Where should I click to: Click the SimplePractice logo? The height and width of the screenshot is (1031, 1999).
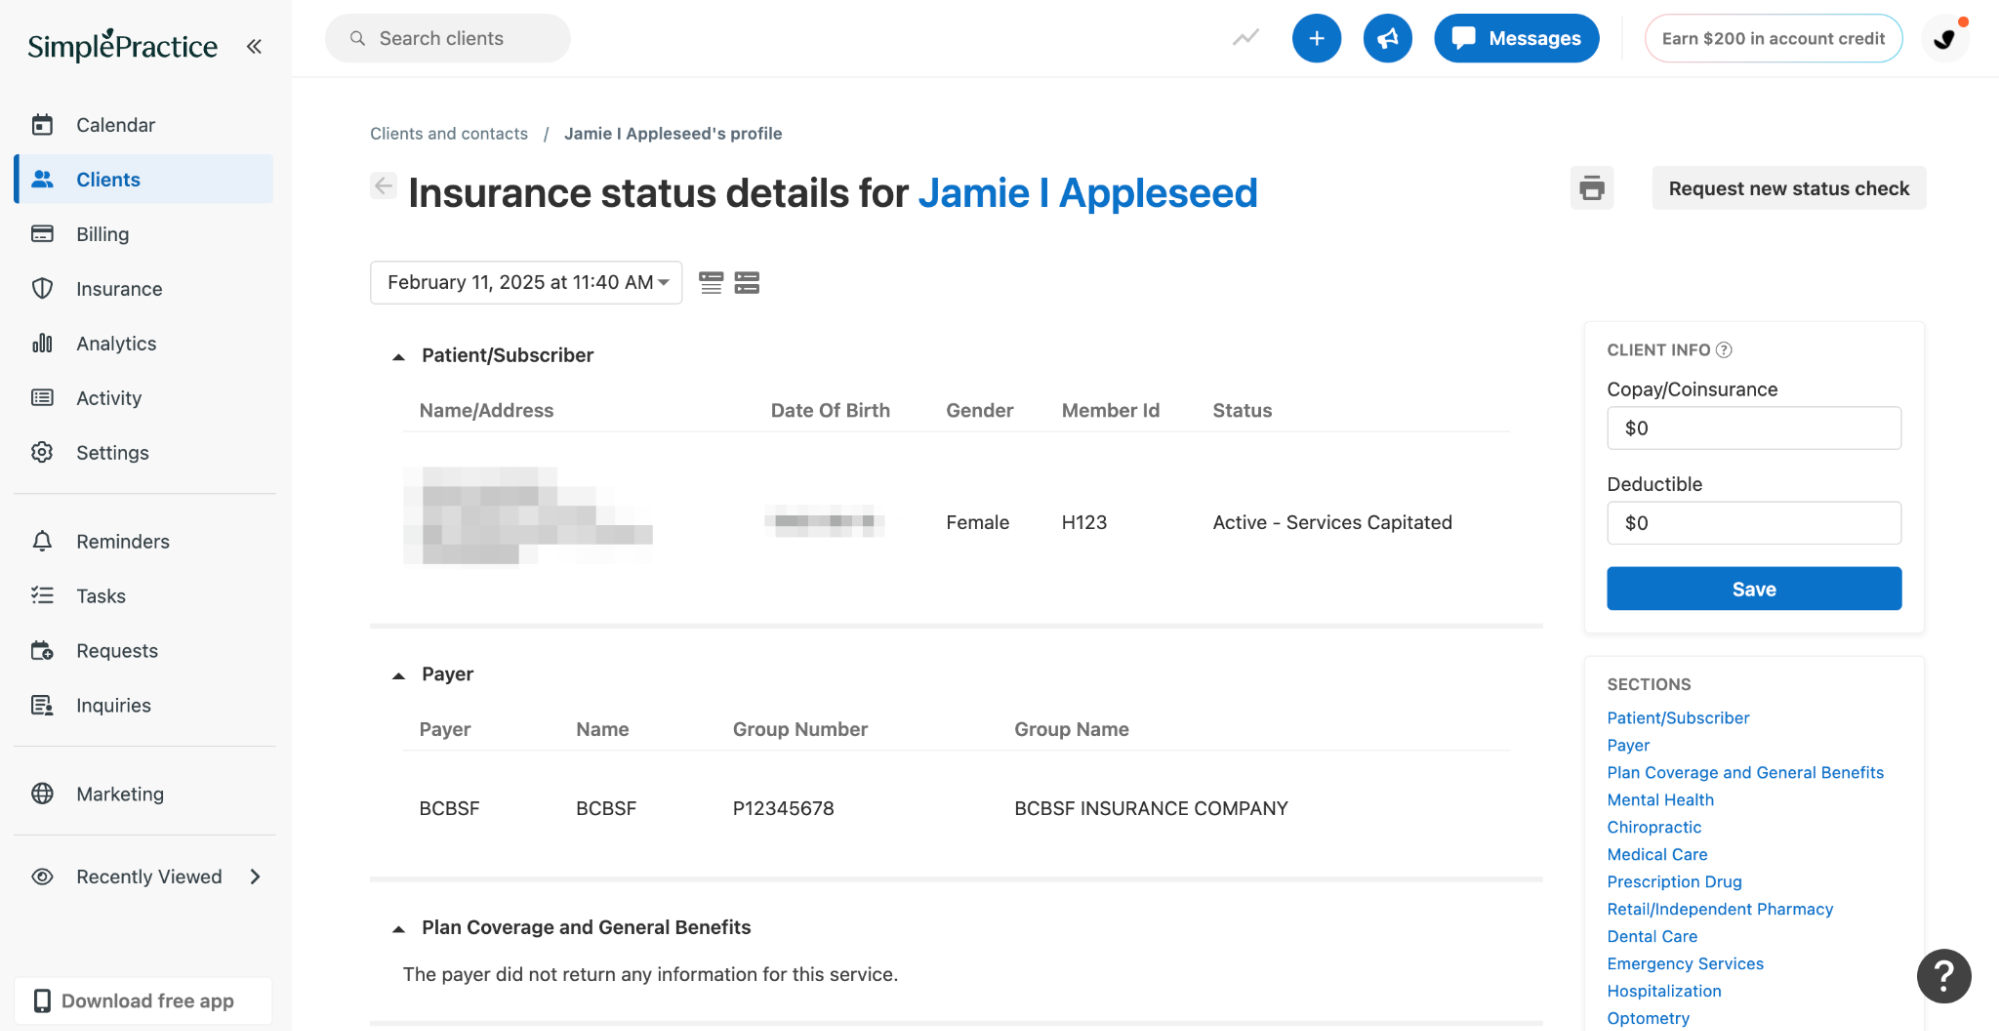[x=122, y=46]
